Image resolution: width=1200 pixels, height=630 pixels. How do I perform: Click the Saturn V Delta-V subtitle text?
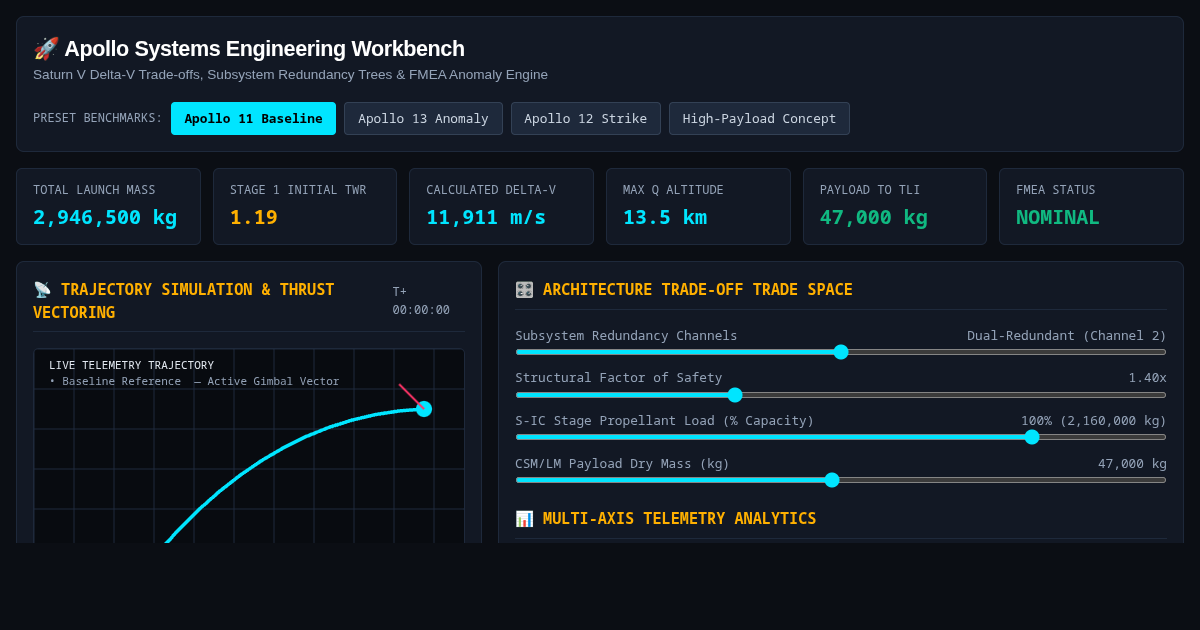(290, 75)
